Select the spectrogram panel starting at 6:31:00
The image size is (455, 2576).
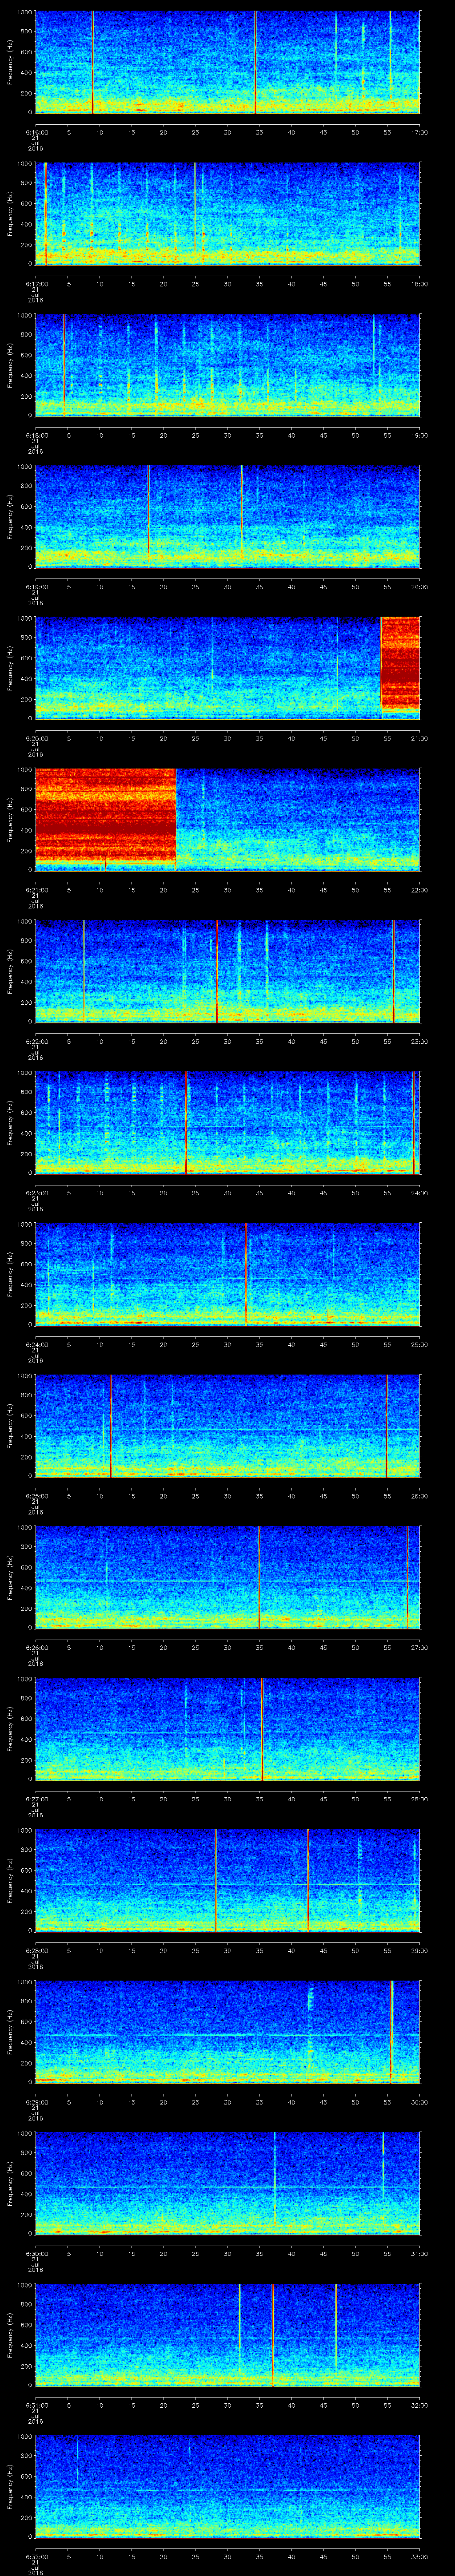(x=228, y=2336)
